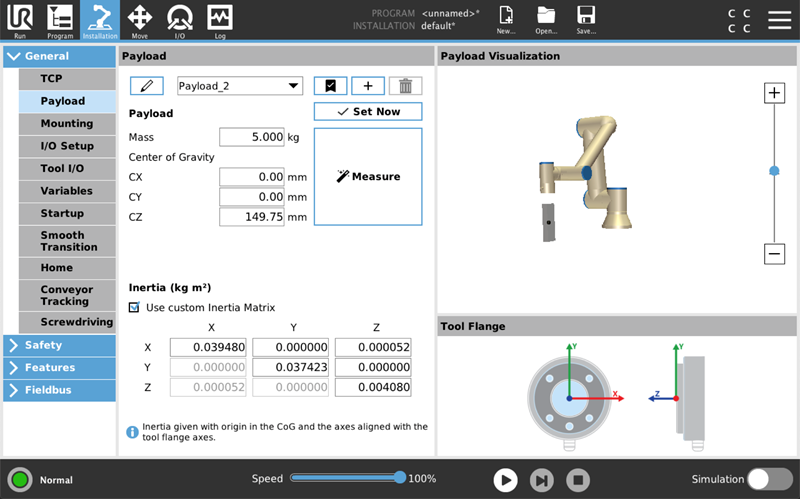Toggle the Simulation switch

(770, 479)
